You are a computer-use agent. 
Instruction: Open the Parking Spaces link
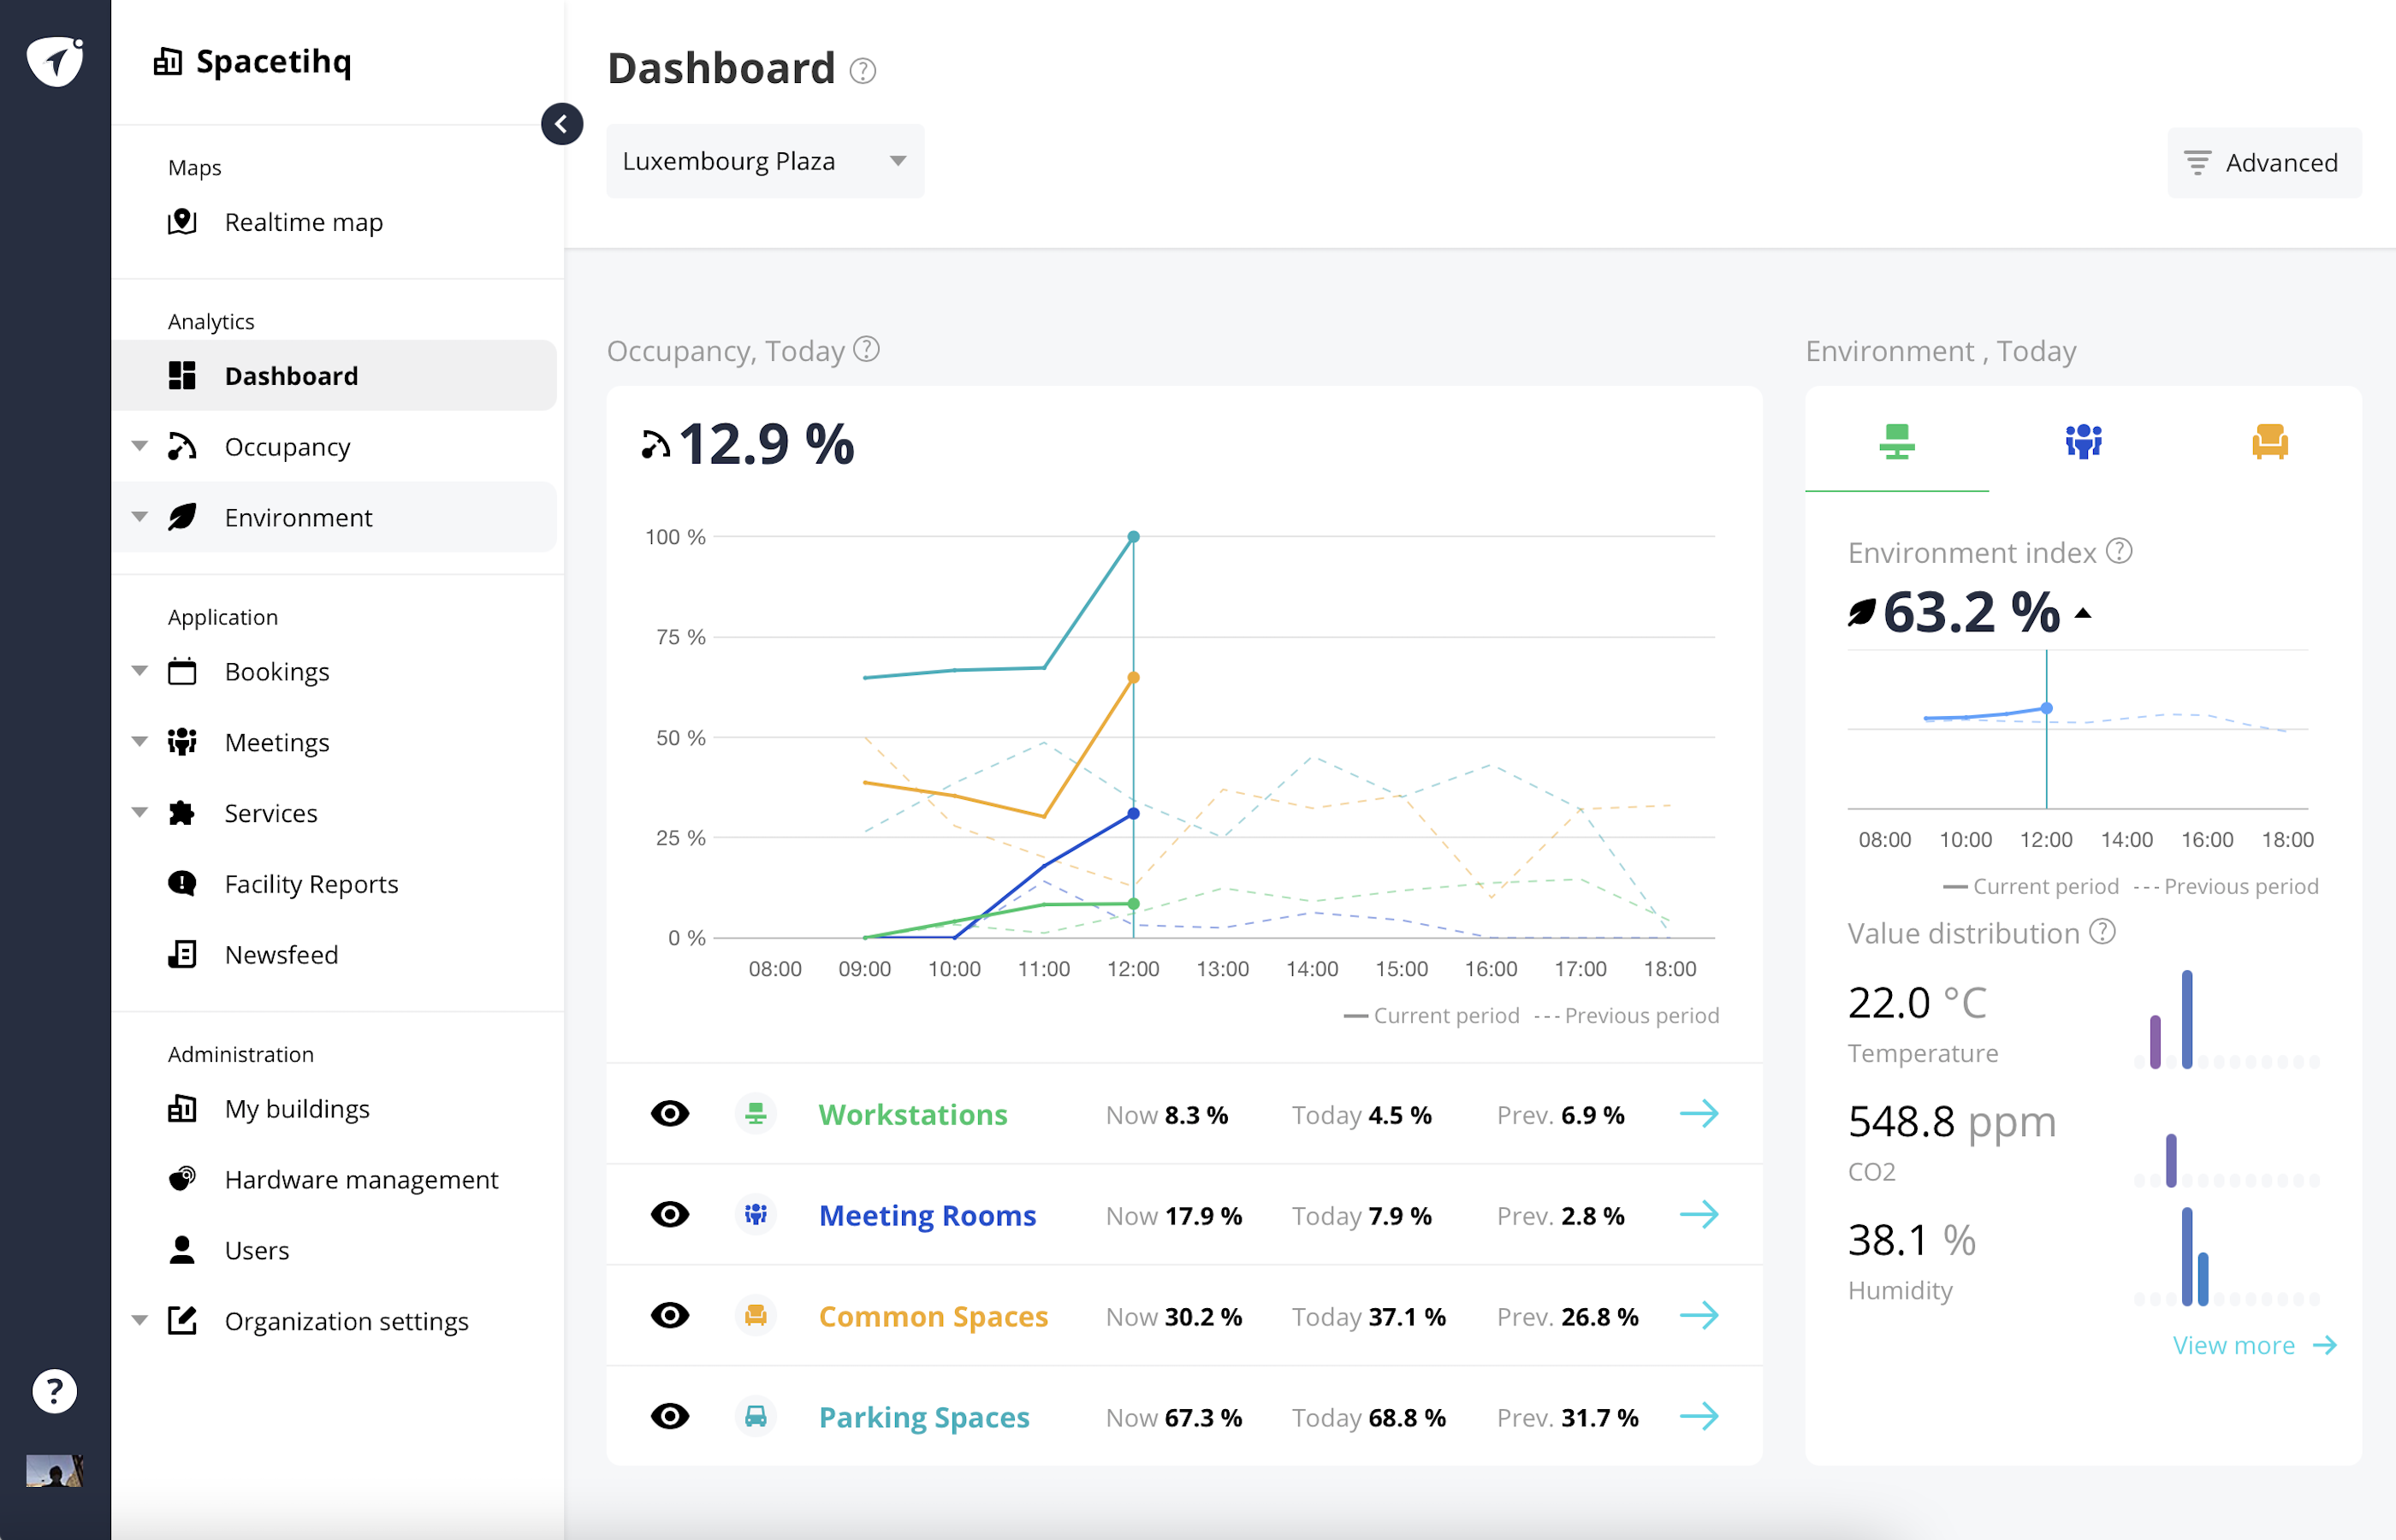(x=924, y=1418)
